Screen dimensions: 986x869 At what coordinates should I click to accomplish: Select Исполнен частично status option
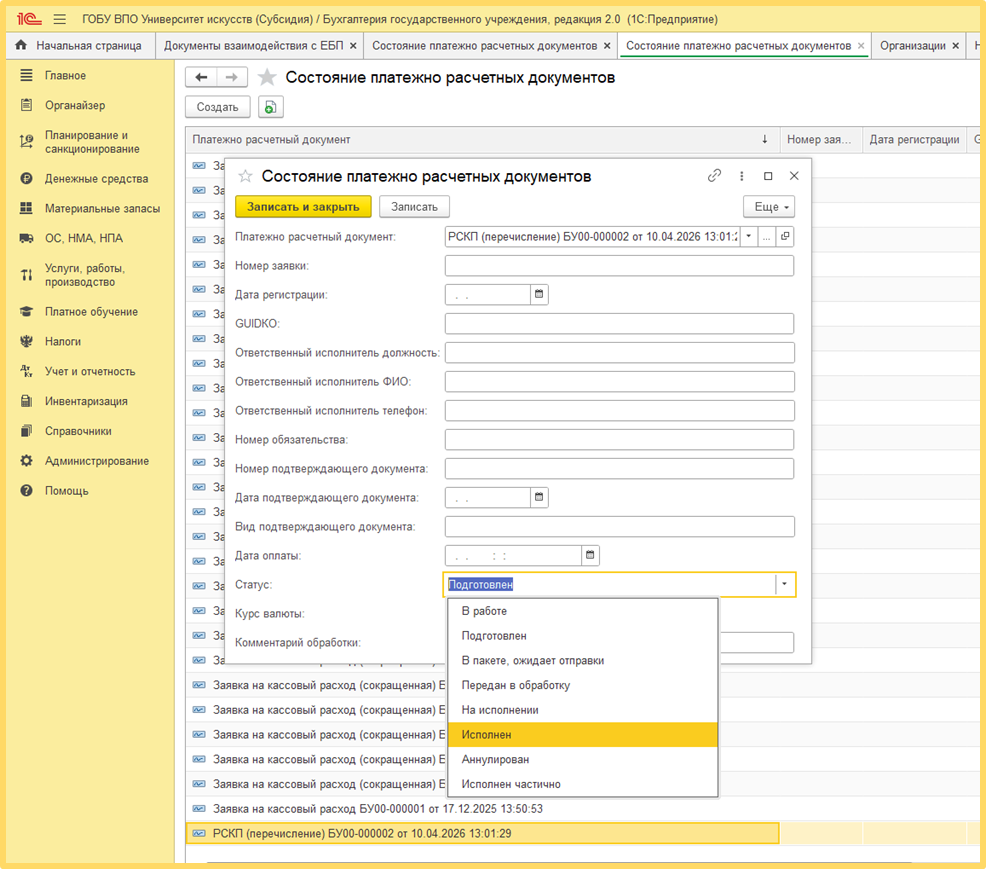(582, 784)
